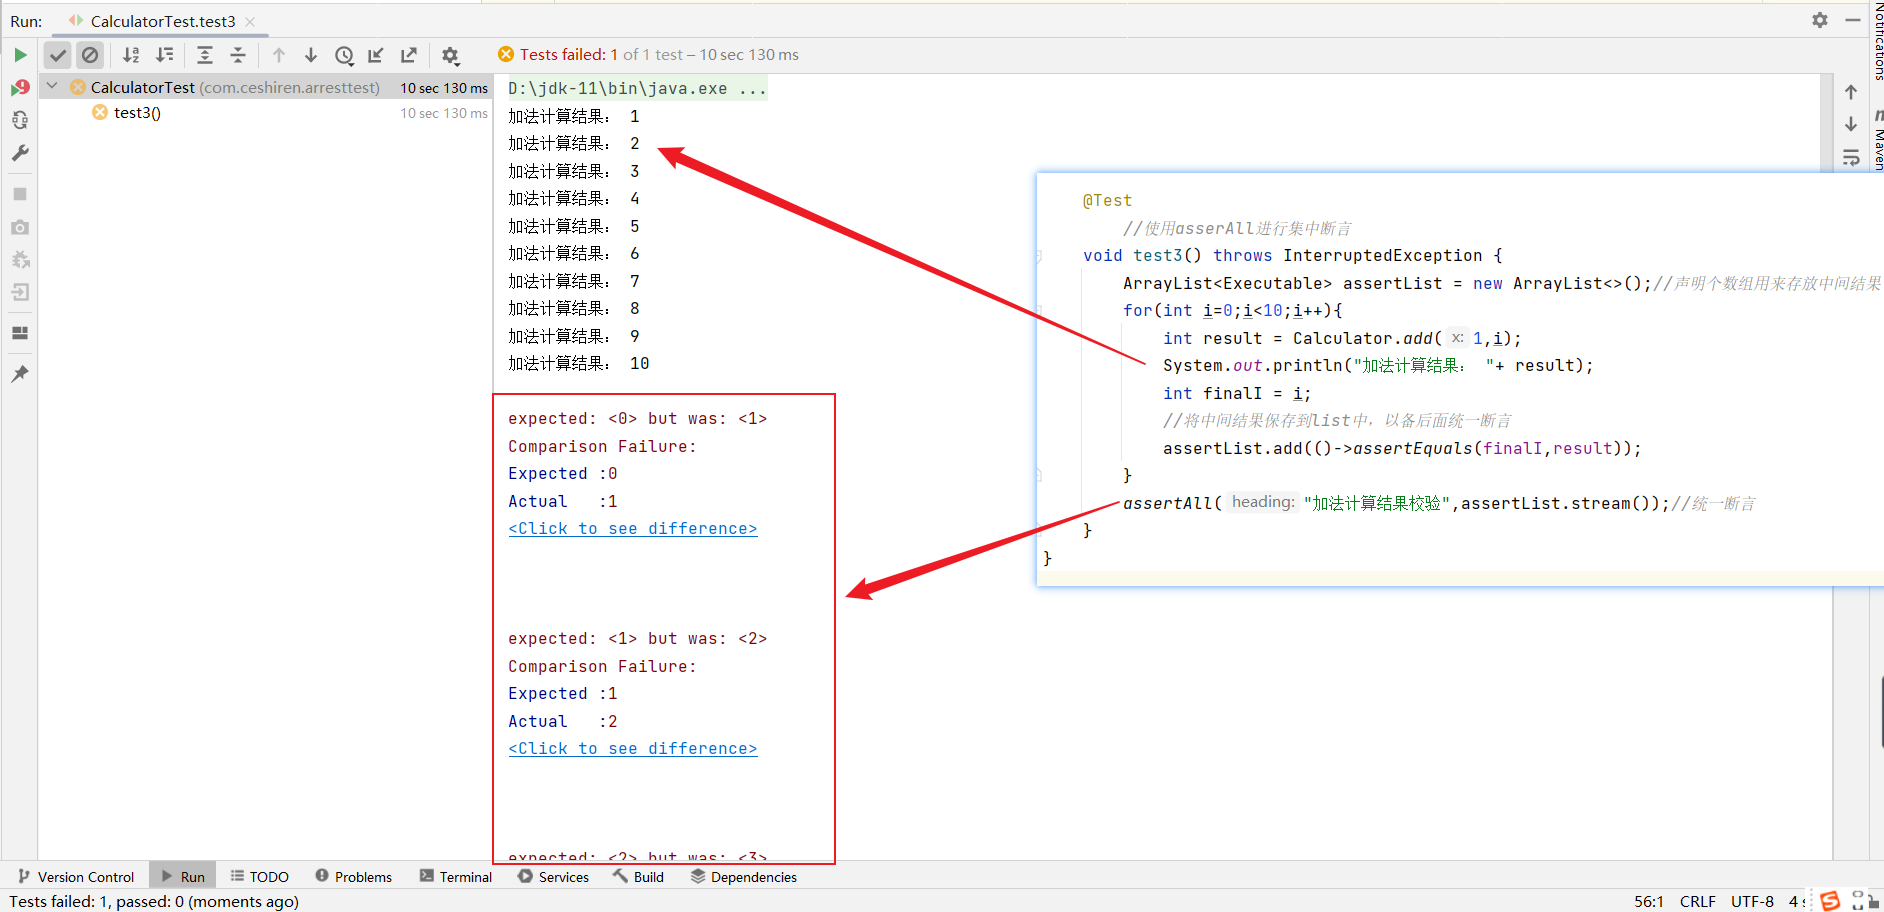Viewport: 1884px width, 912px height.
Task: Sort tests alphabetically
Action: 131,55
